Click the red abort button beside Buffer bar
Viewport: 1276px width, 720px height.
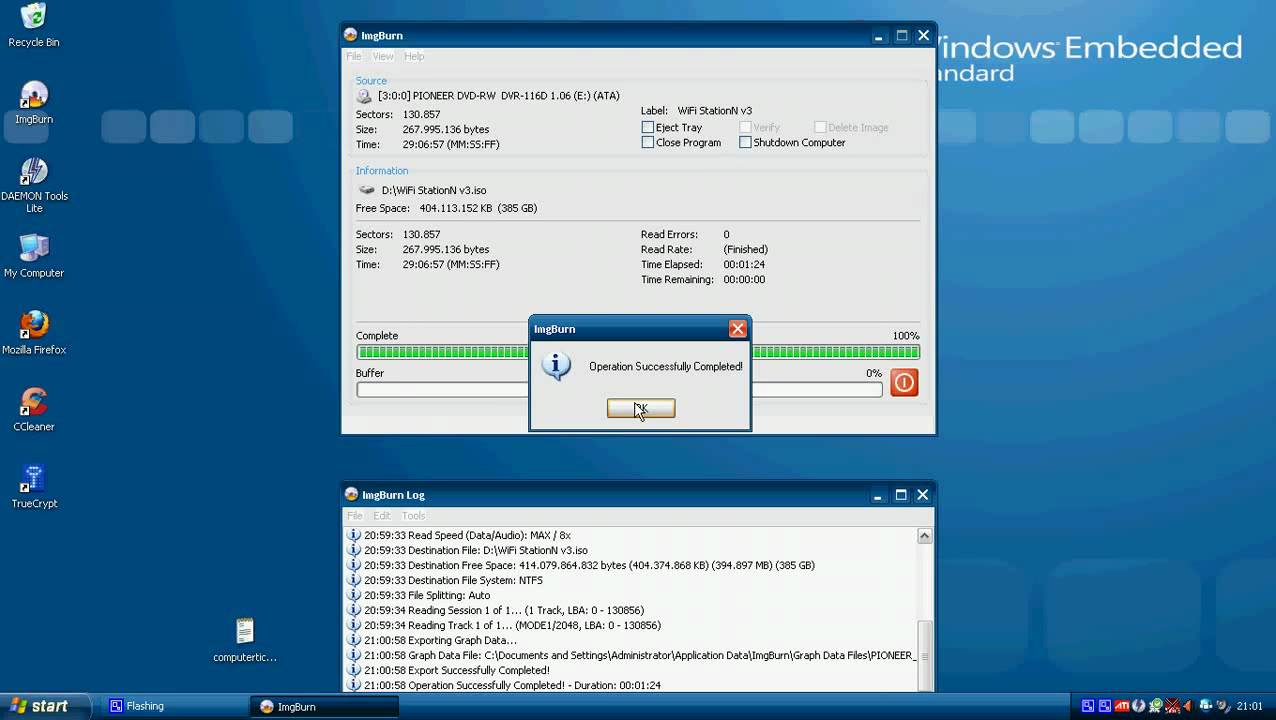coord(904,382)
